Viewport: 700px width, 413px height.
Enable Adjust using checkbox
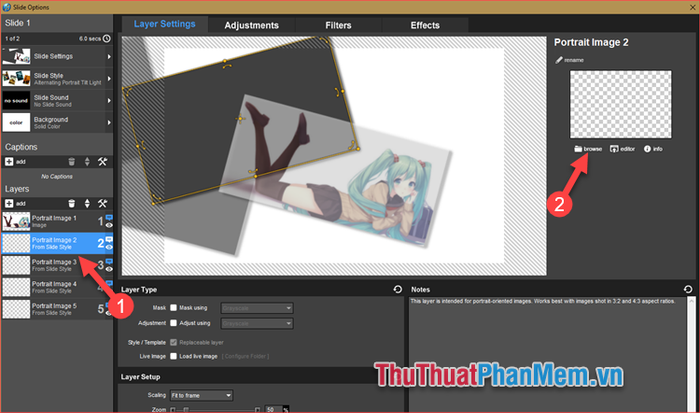[174, 323]
